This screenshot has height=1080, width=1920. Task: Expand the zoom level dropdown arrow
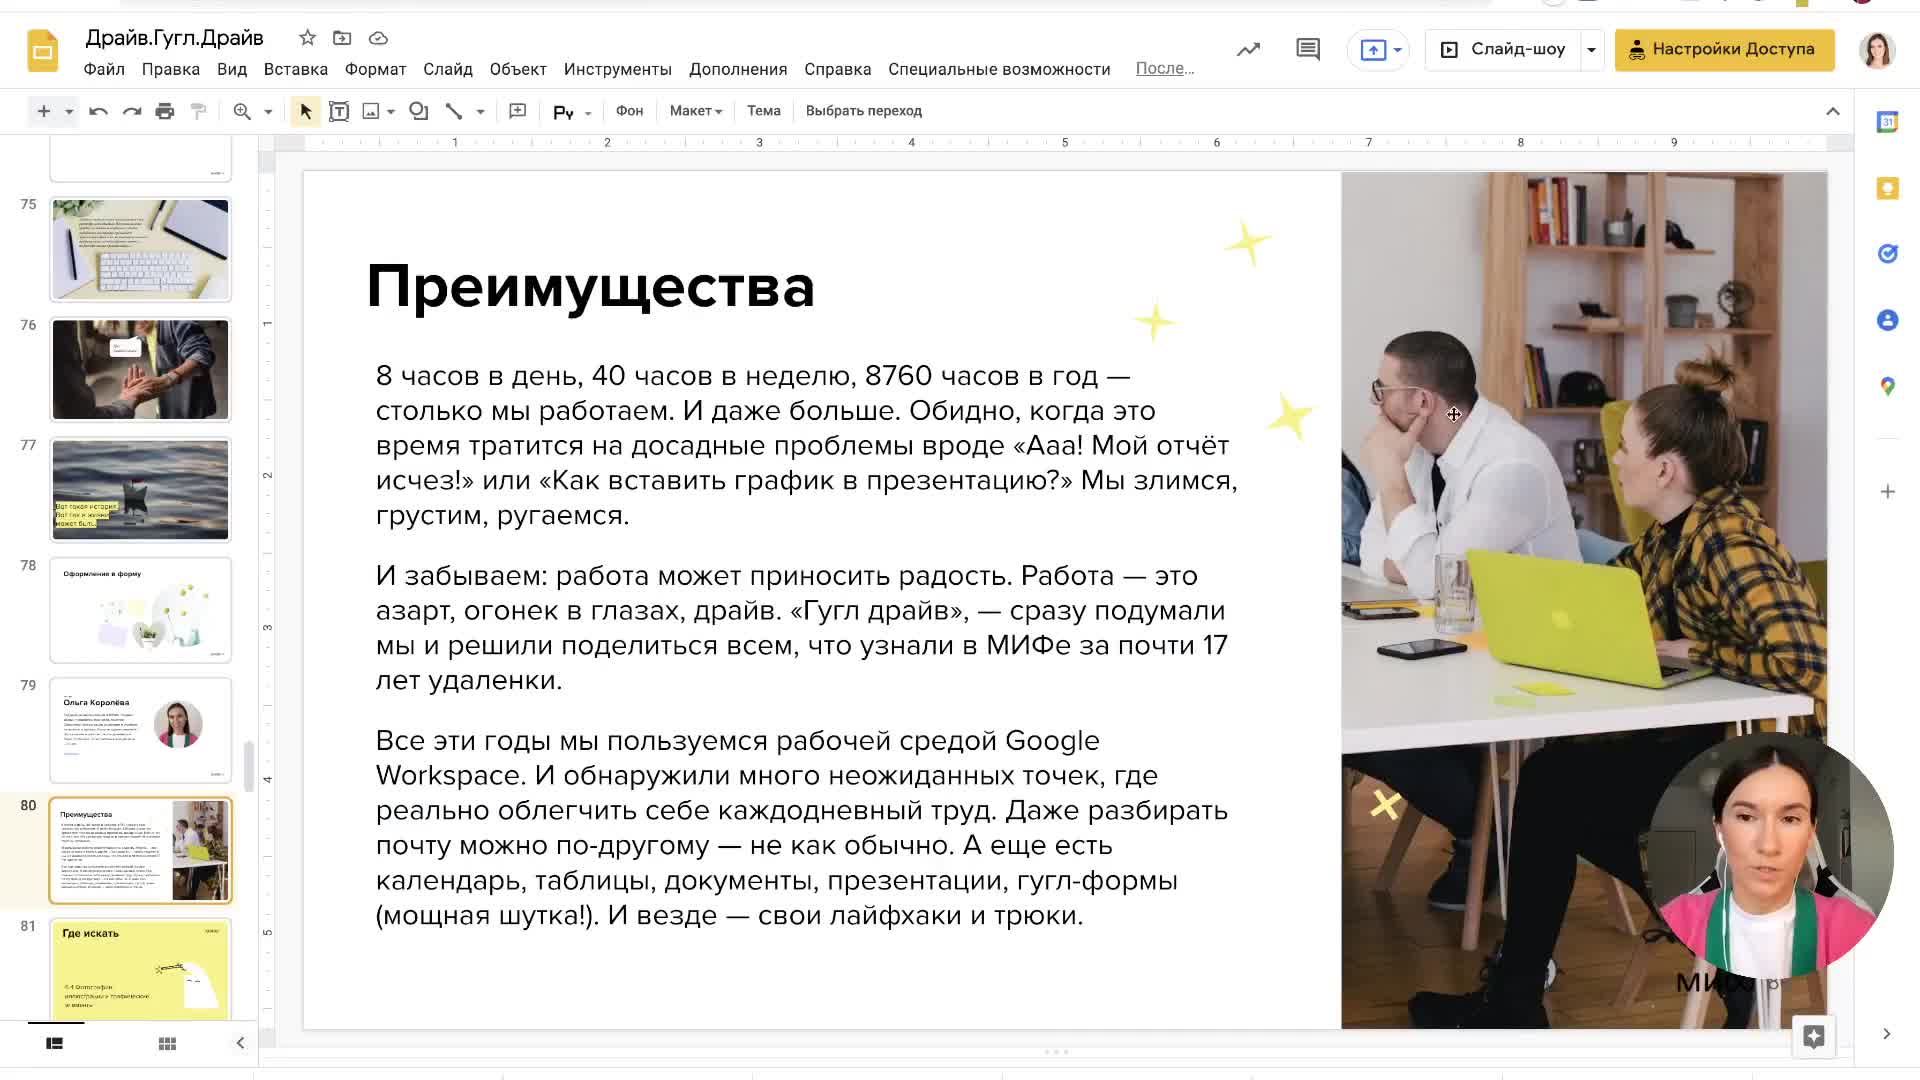pyautogui.click(x=268, y=112)
